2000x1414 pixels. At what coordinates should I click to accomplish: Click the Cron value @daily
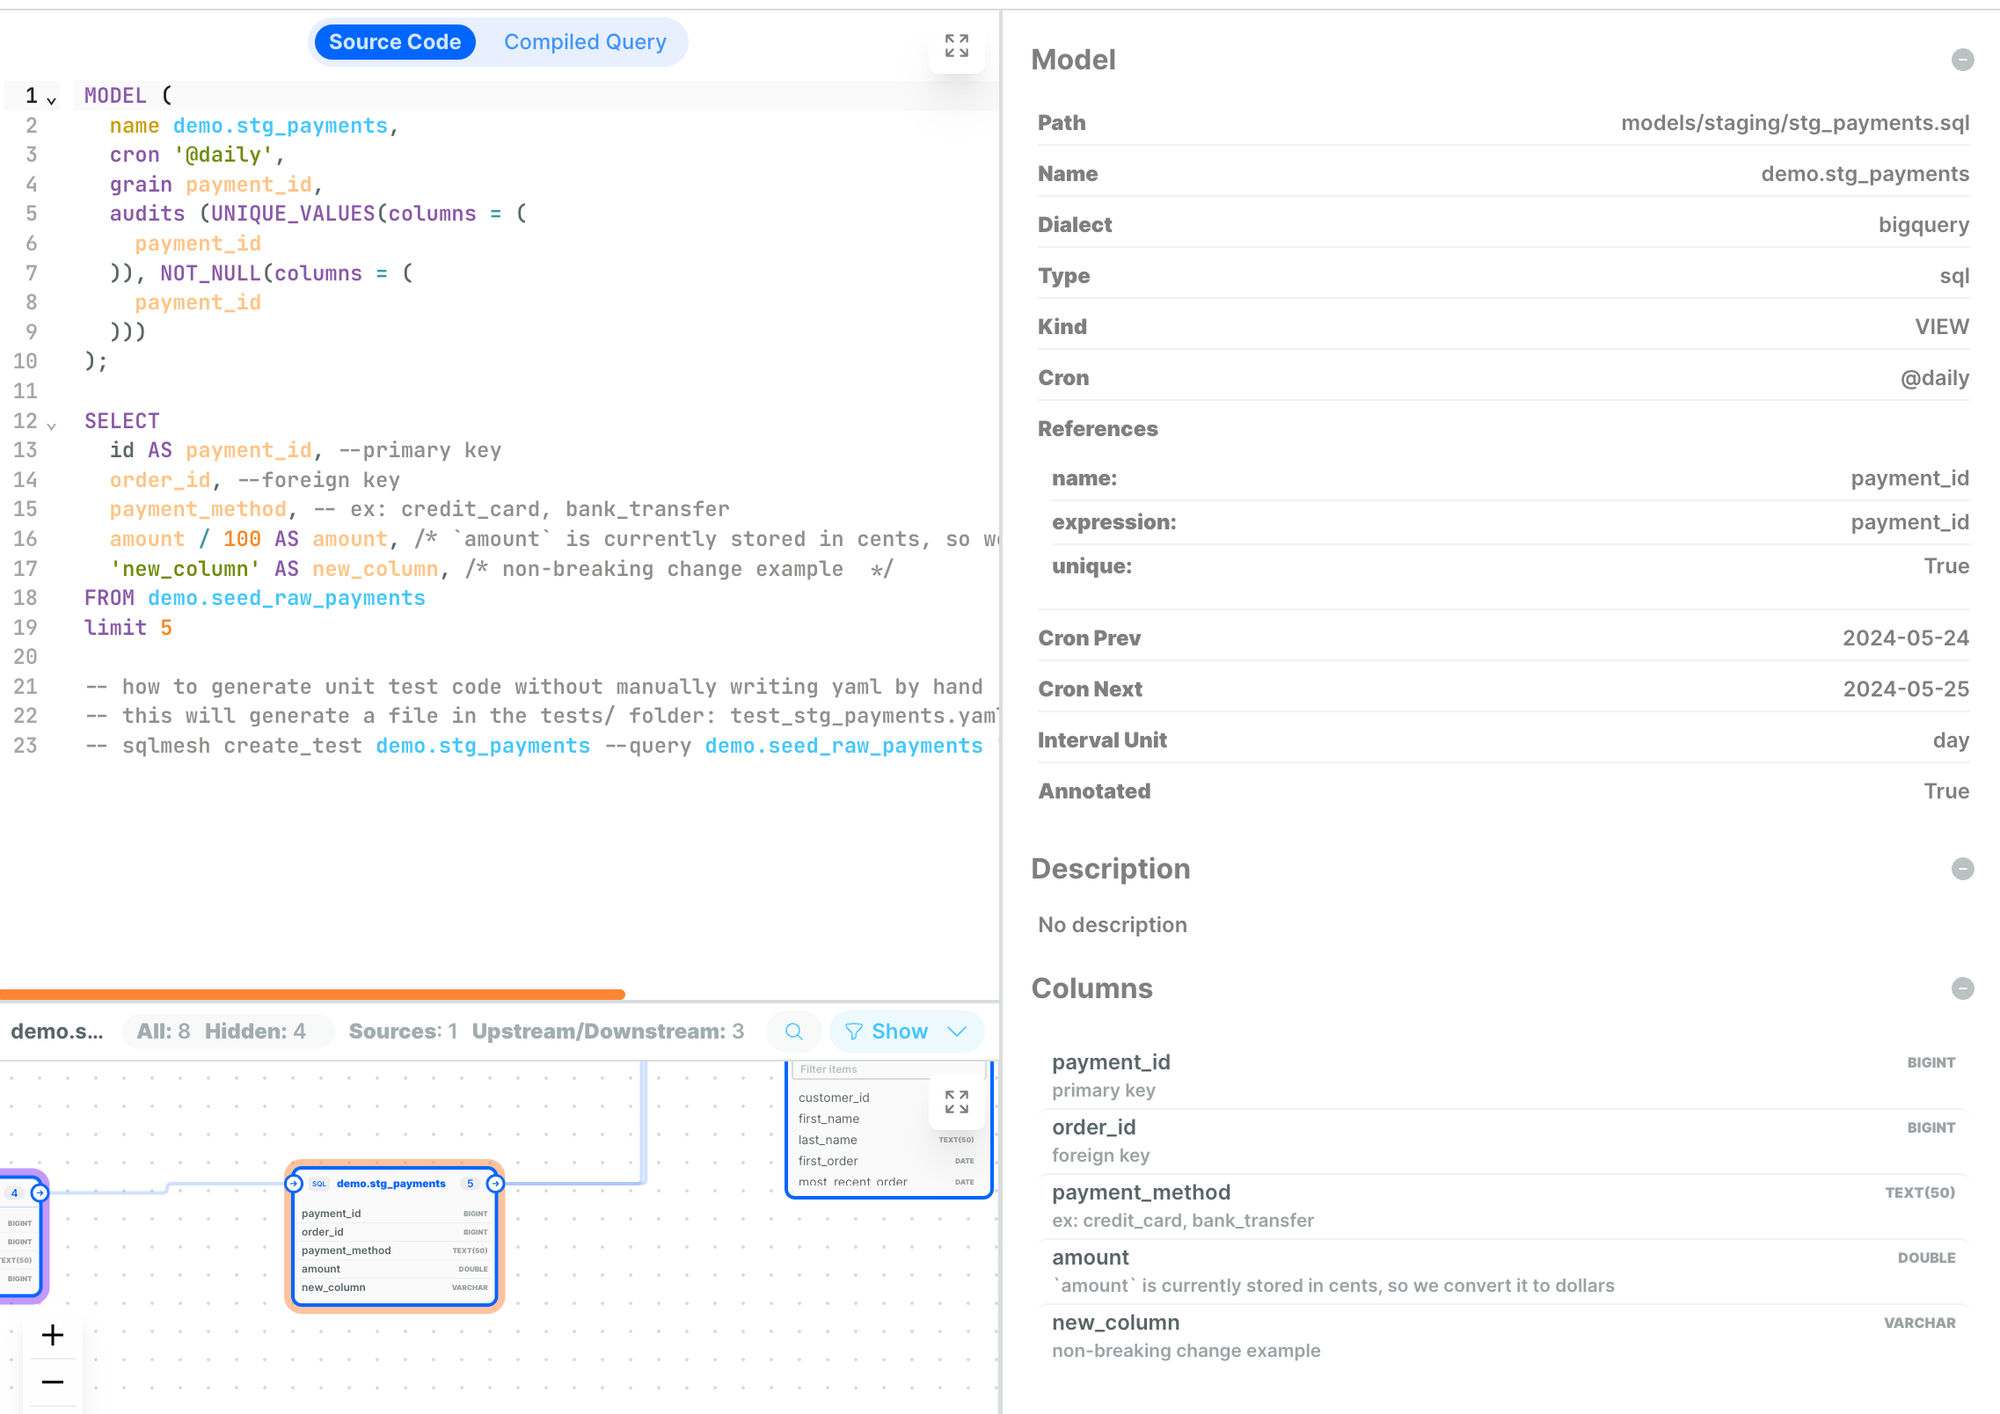[1934, 378]
